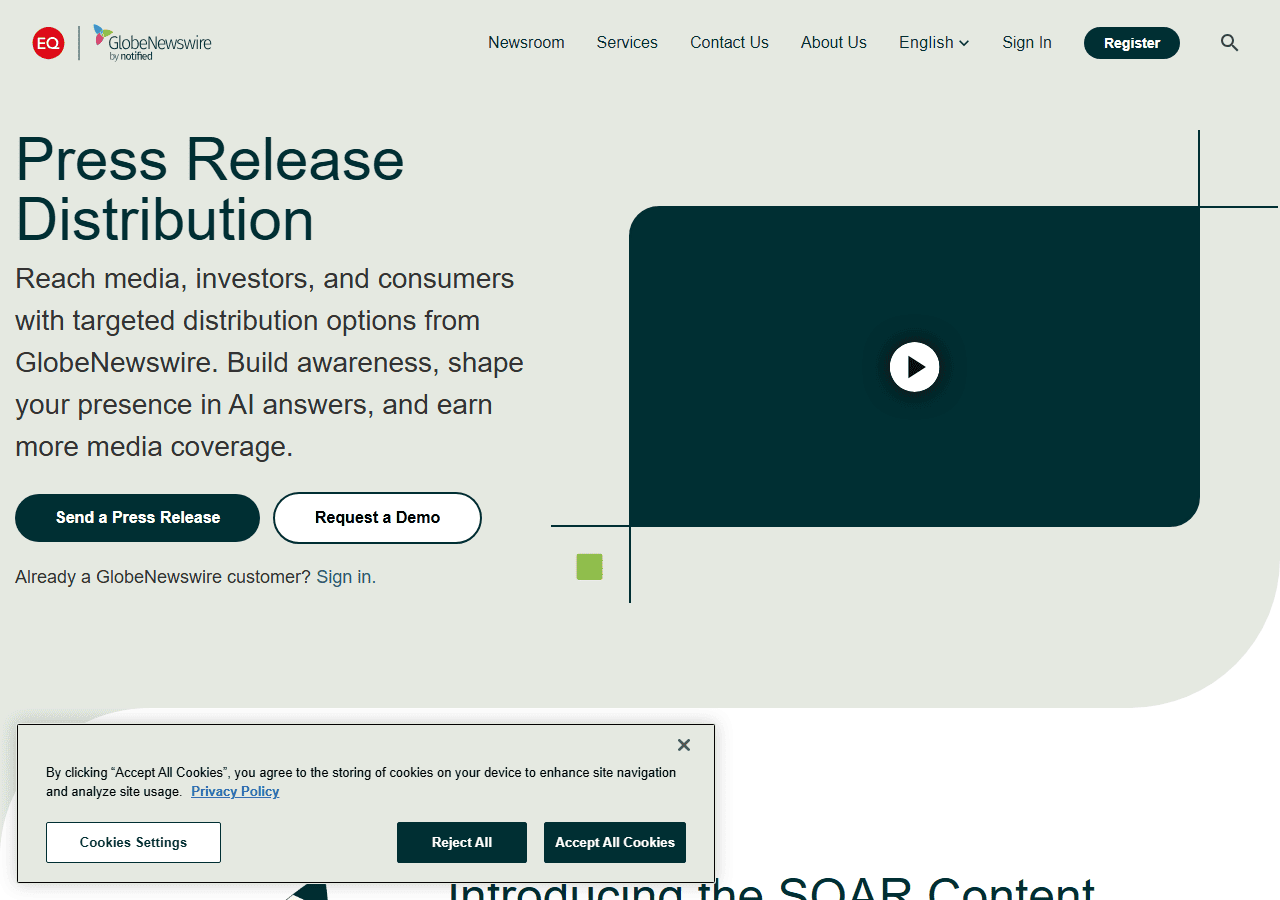Click Request a Demo button
The height and width of the screenshot is (900, 1280).
click(377, 518)
